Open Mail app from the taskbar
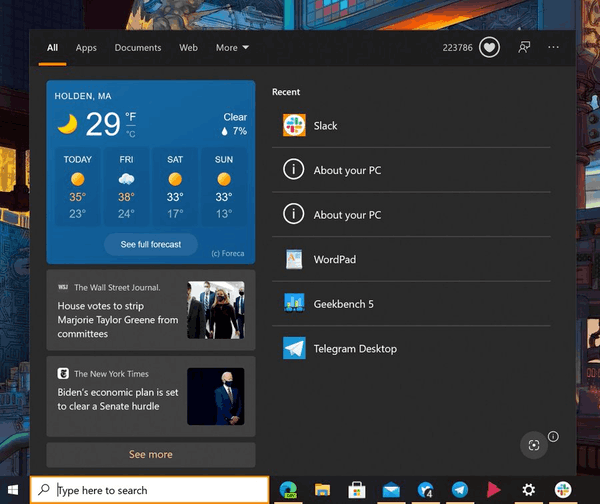Viewport: 600px width, 504px height. (391, 490)
